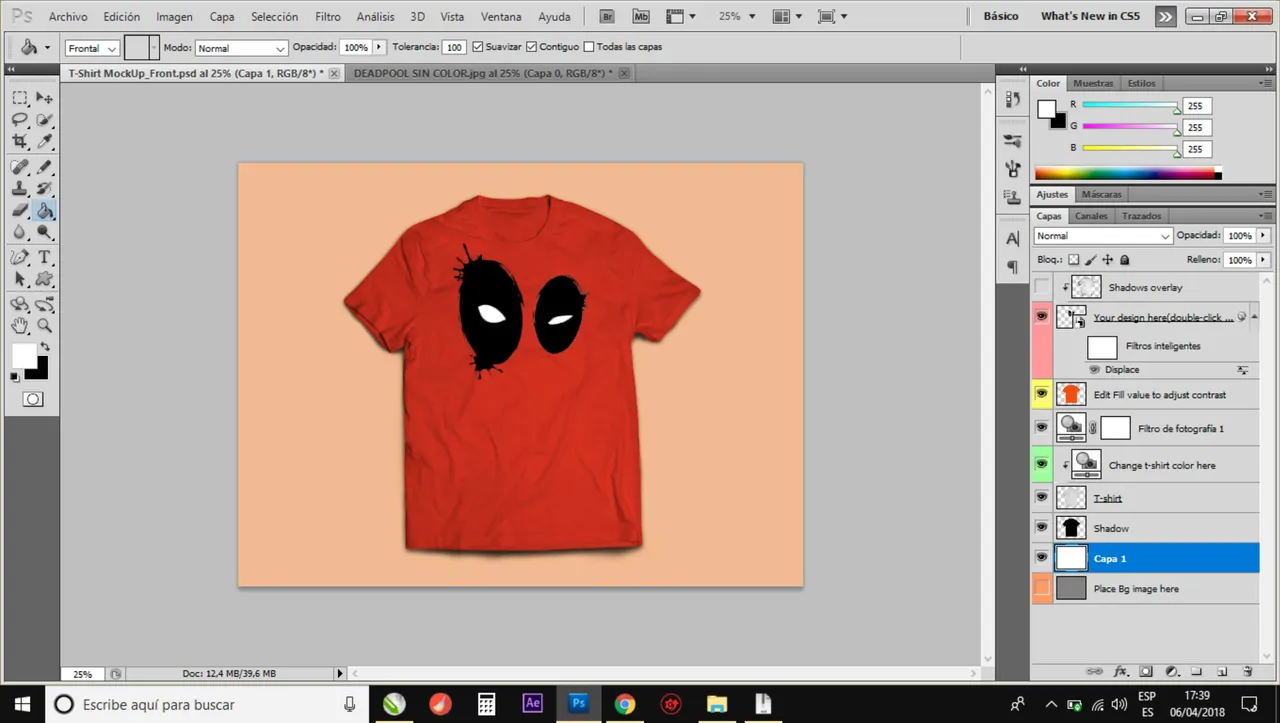Launch Mini Bridge from the top bar
Screen dimensions: 1280x723
click(x=641, y=16)
